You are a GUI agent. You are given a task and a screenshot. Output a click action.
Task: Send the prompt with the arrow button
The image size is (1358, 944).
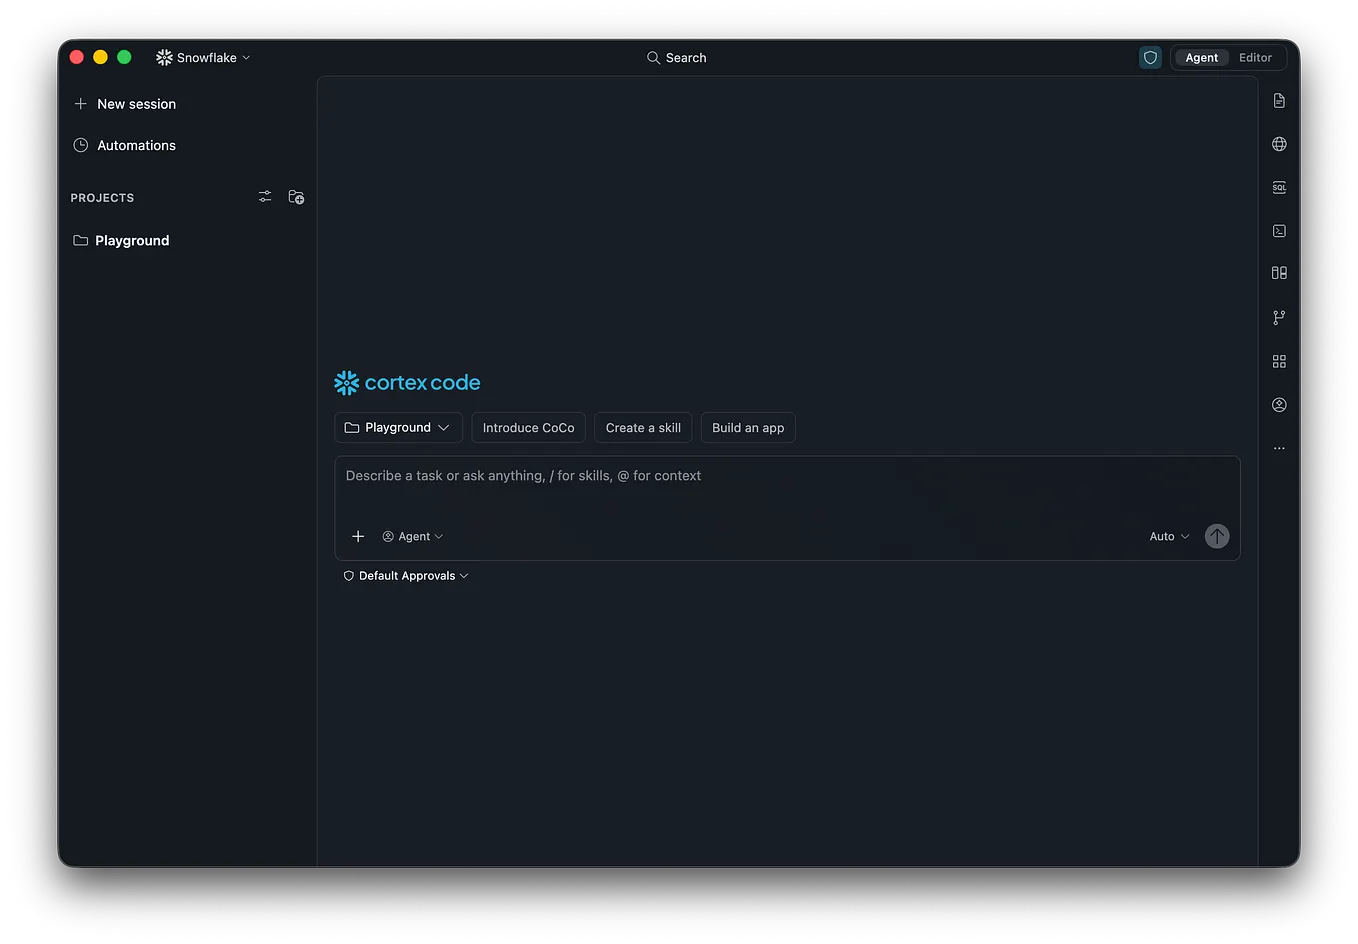click(1217, 537)
